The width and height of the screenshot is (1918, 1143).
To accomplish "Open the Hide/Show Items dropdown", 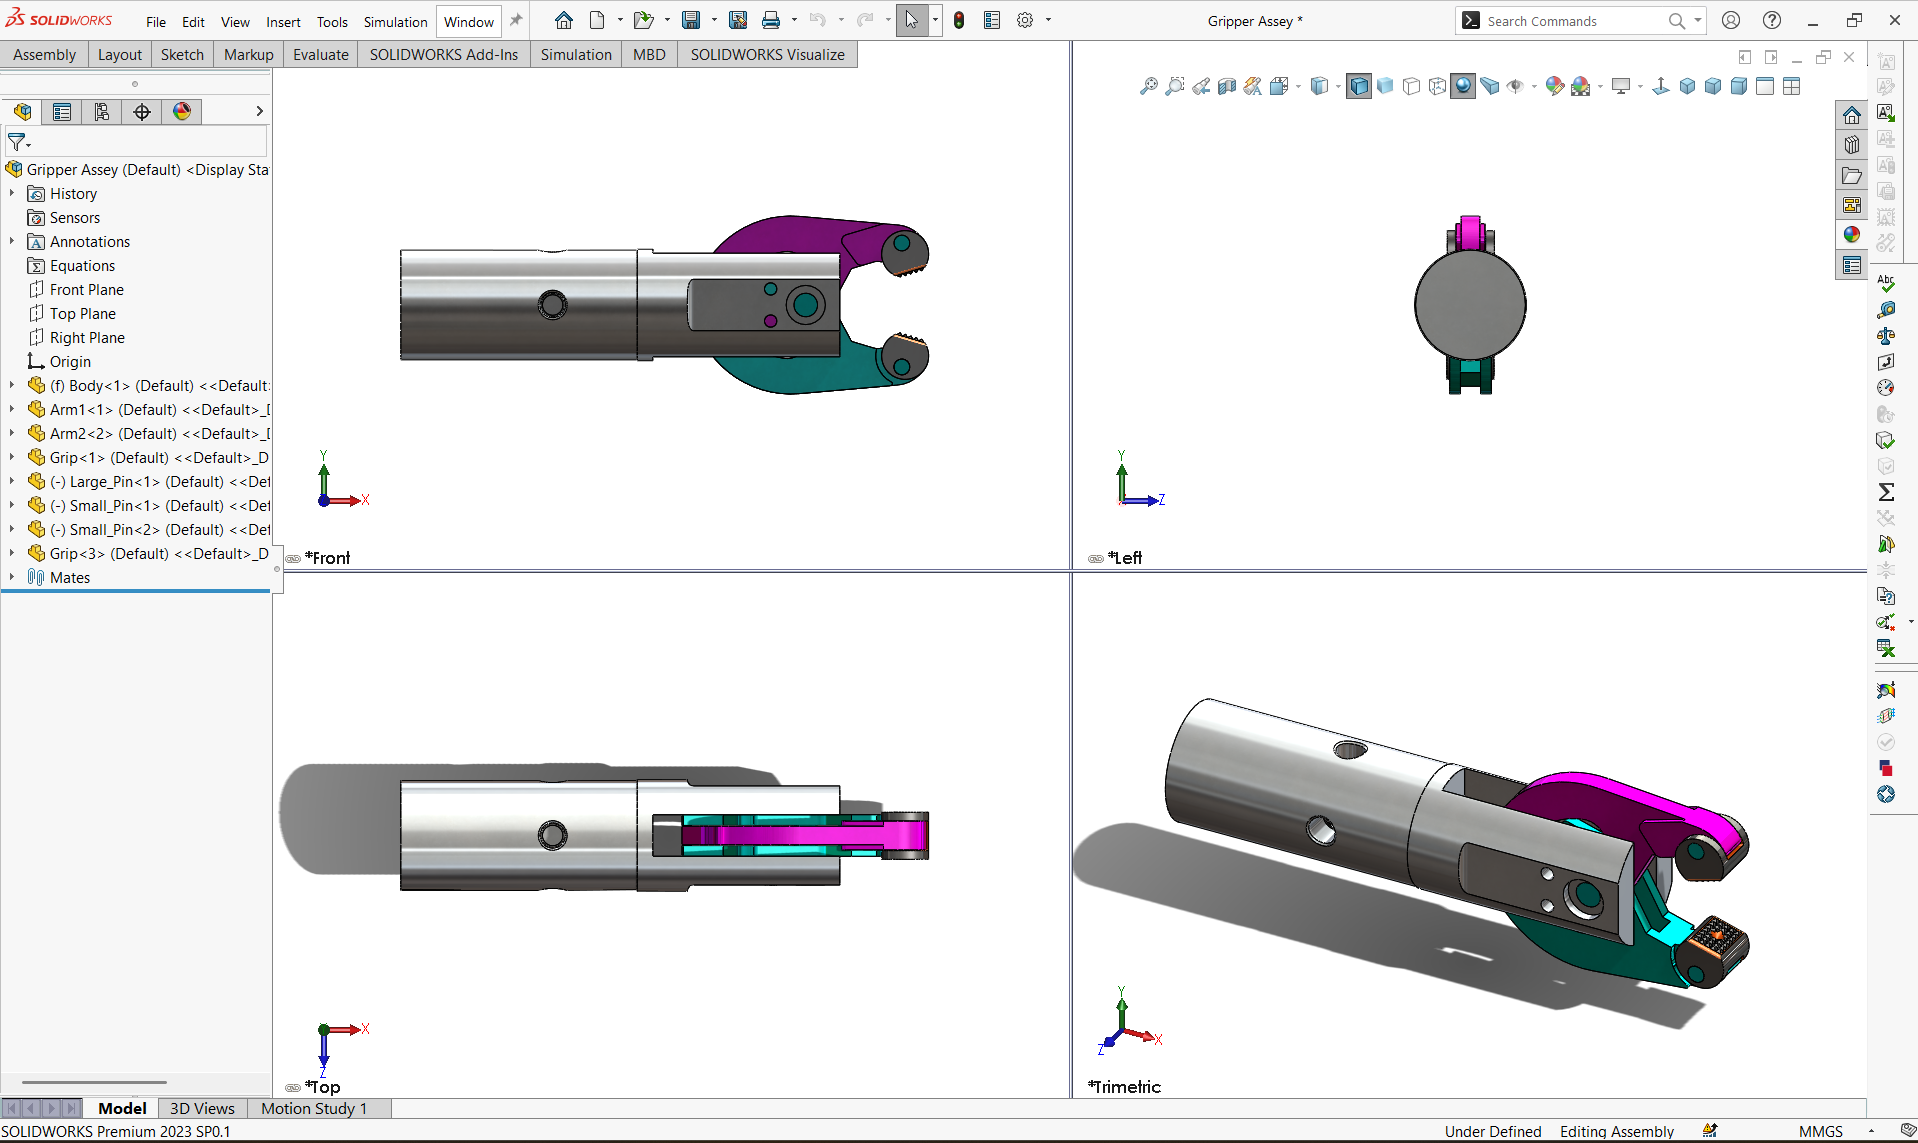I will [x=1533, y=86].
